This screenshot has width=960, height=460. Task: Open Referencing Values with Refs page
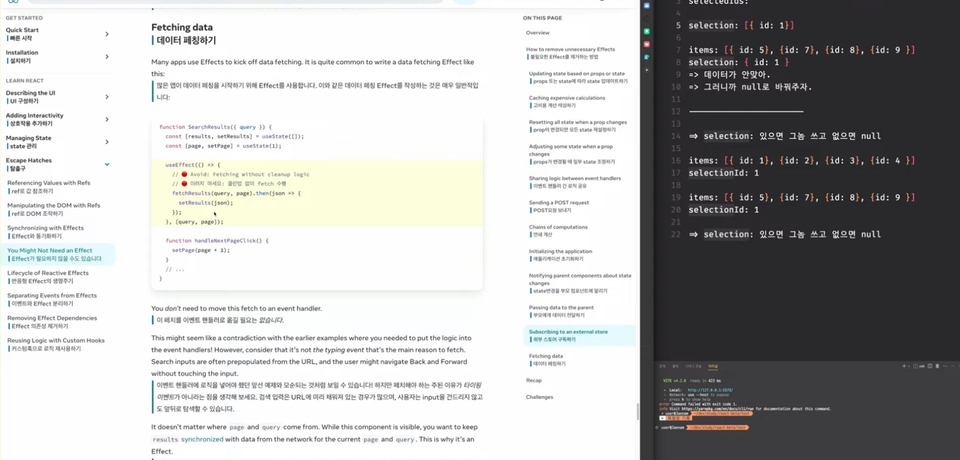pyautogui.click(x=49, y=187)
